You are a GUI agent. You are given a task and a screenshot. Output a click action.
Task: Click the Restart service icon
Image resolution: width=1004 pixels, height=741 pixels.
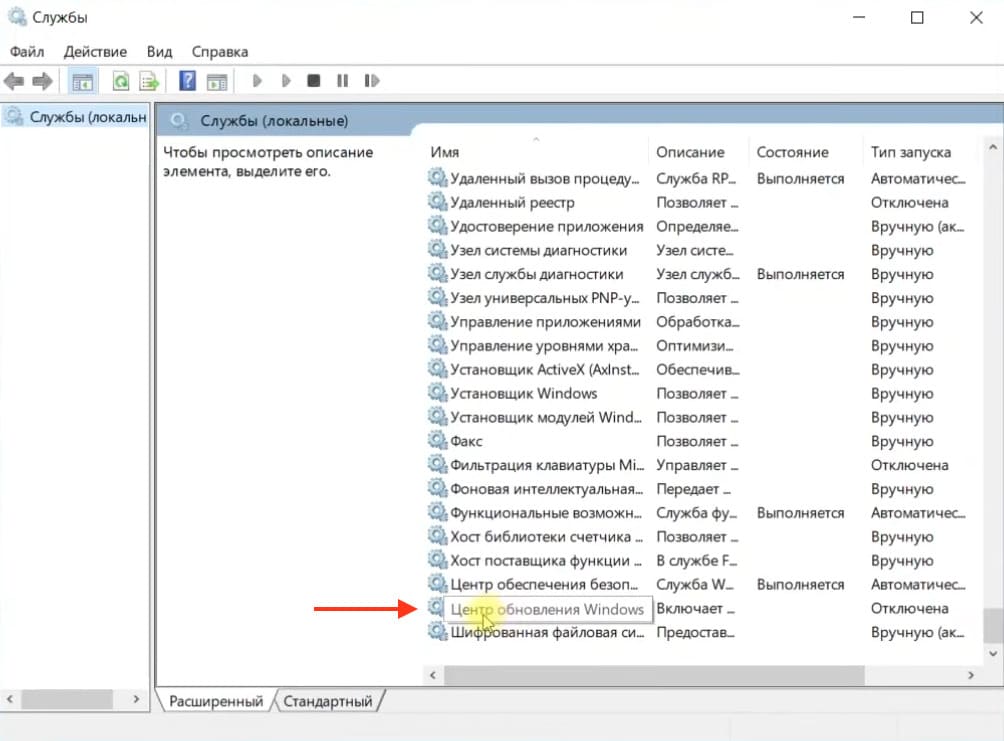pos(372,81)
